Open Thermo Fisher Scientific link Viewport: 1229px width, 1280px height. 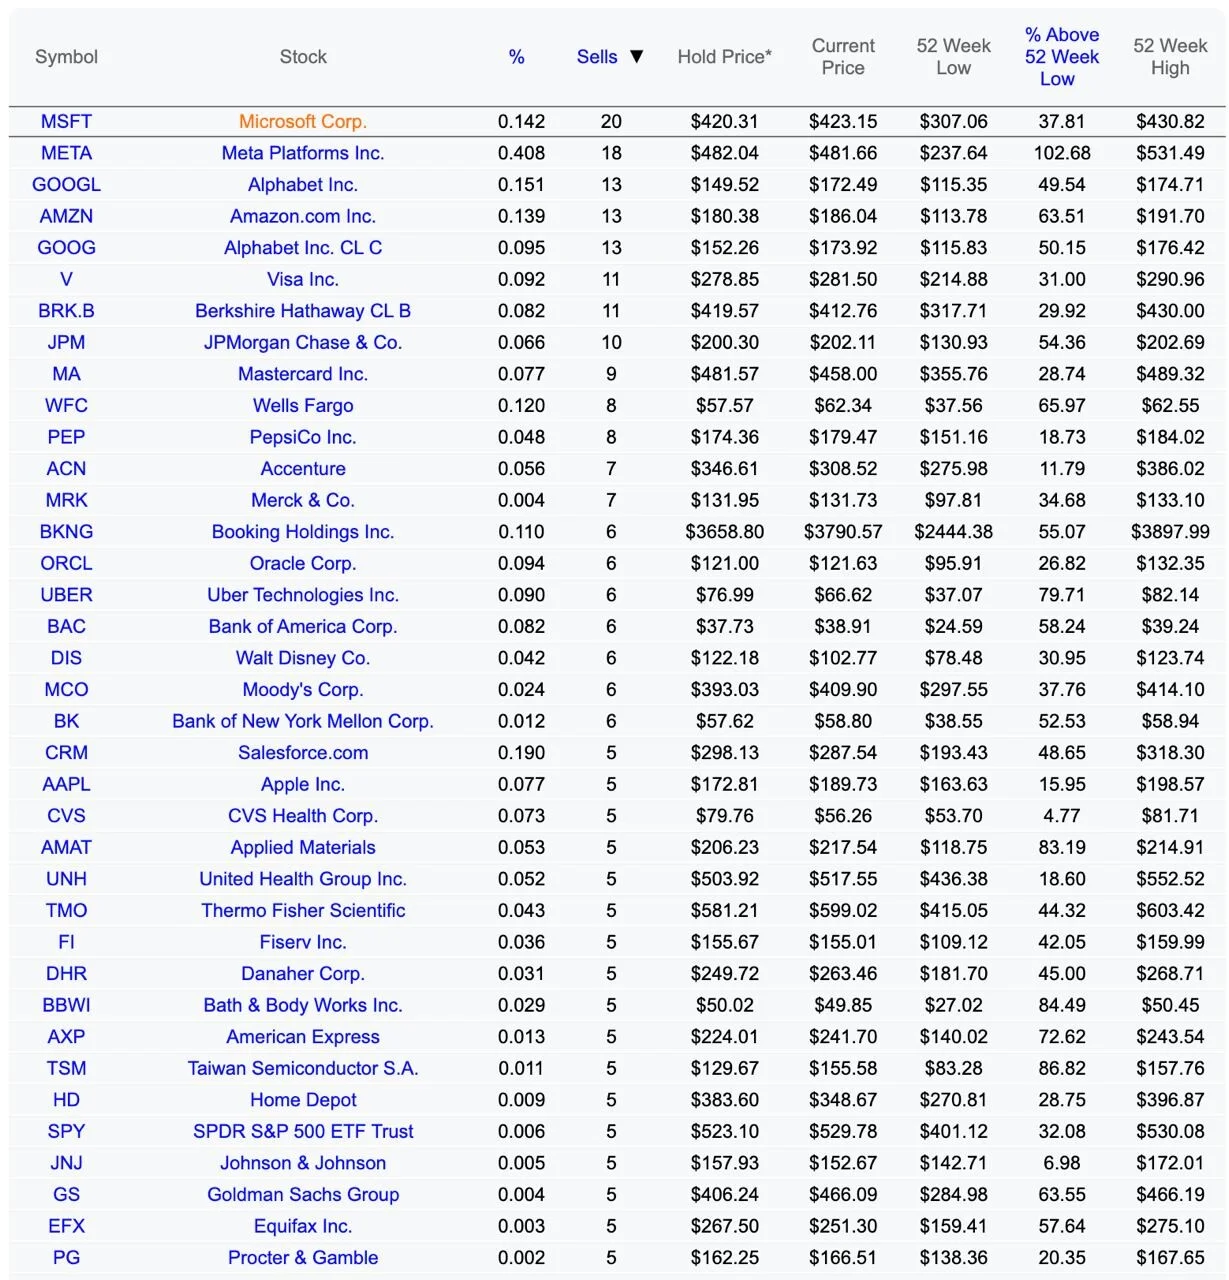coord(303,910)
